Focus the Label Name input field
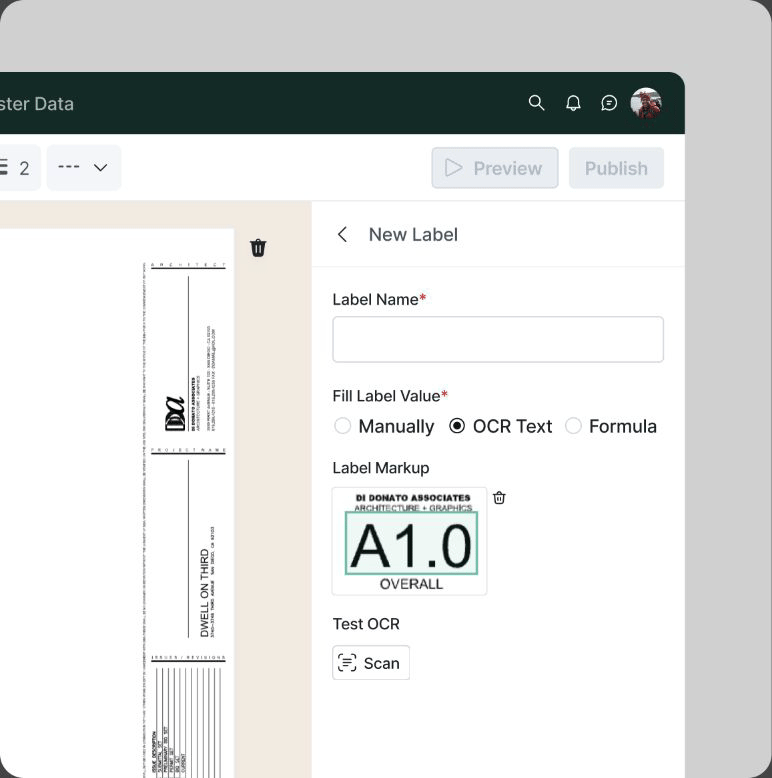Screen dimensions: 772x778 click(498, 339)
